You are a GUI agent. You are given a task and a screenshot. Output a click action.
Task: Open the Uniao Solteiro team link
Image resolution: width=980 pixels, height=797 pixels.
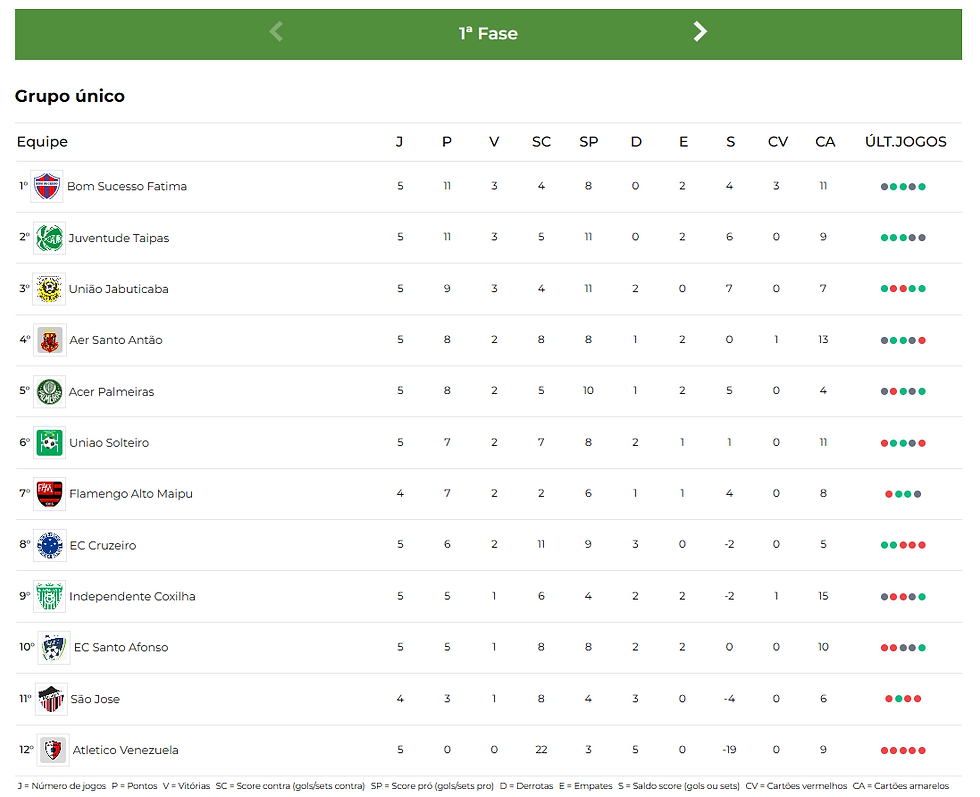tap(109, 443)
